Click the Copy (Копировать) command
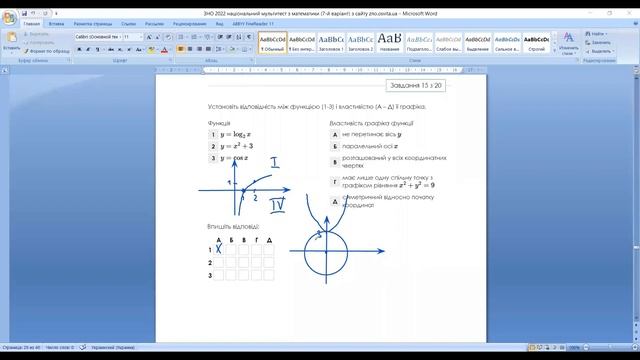The image size is (640, 360). pyautogui.click(x=39, y=42)
